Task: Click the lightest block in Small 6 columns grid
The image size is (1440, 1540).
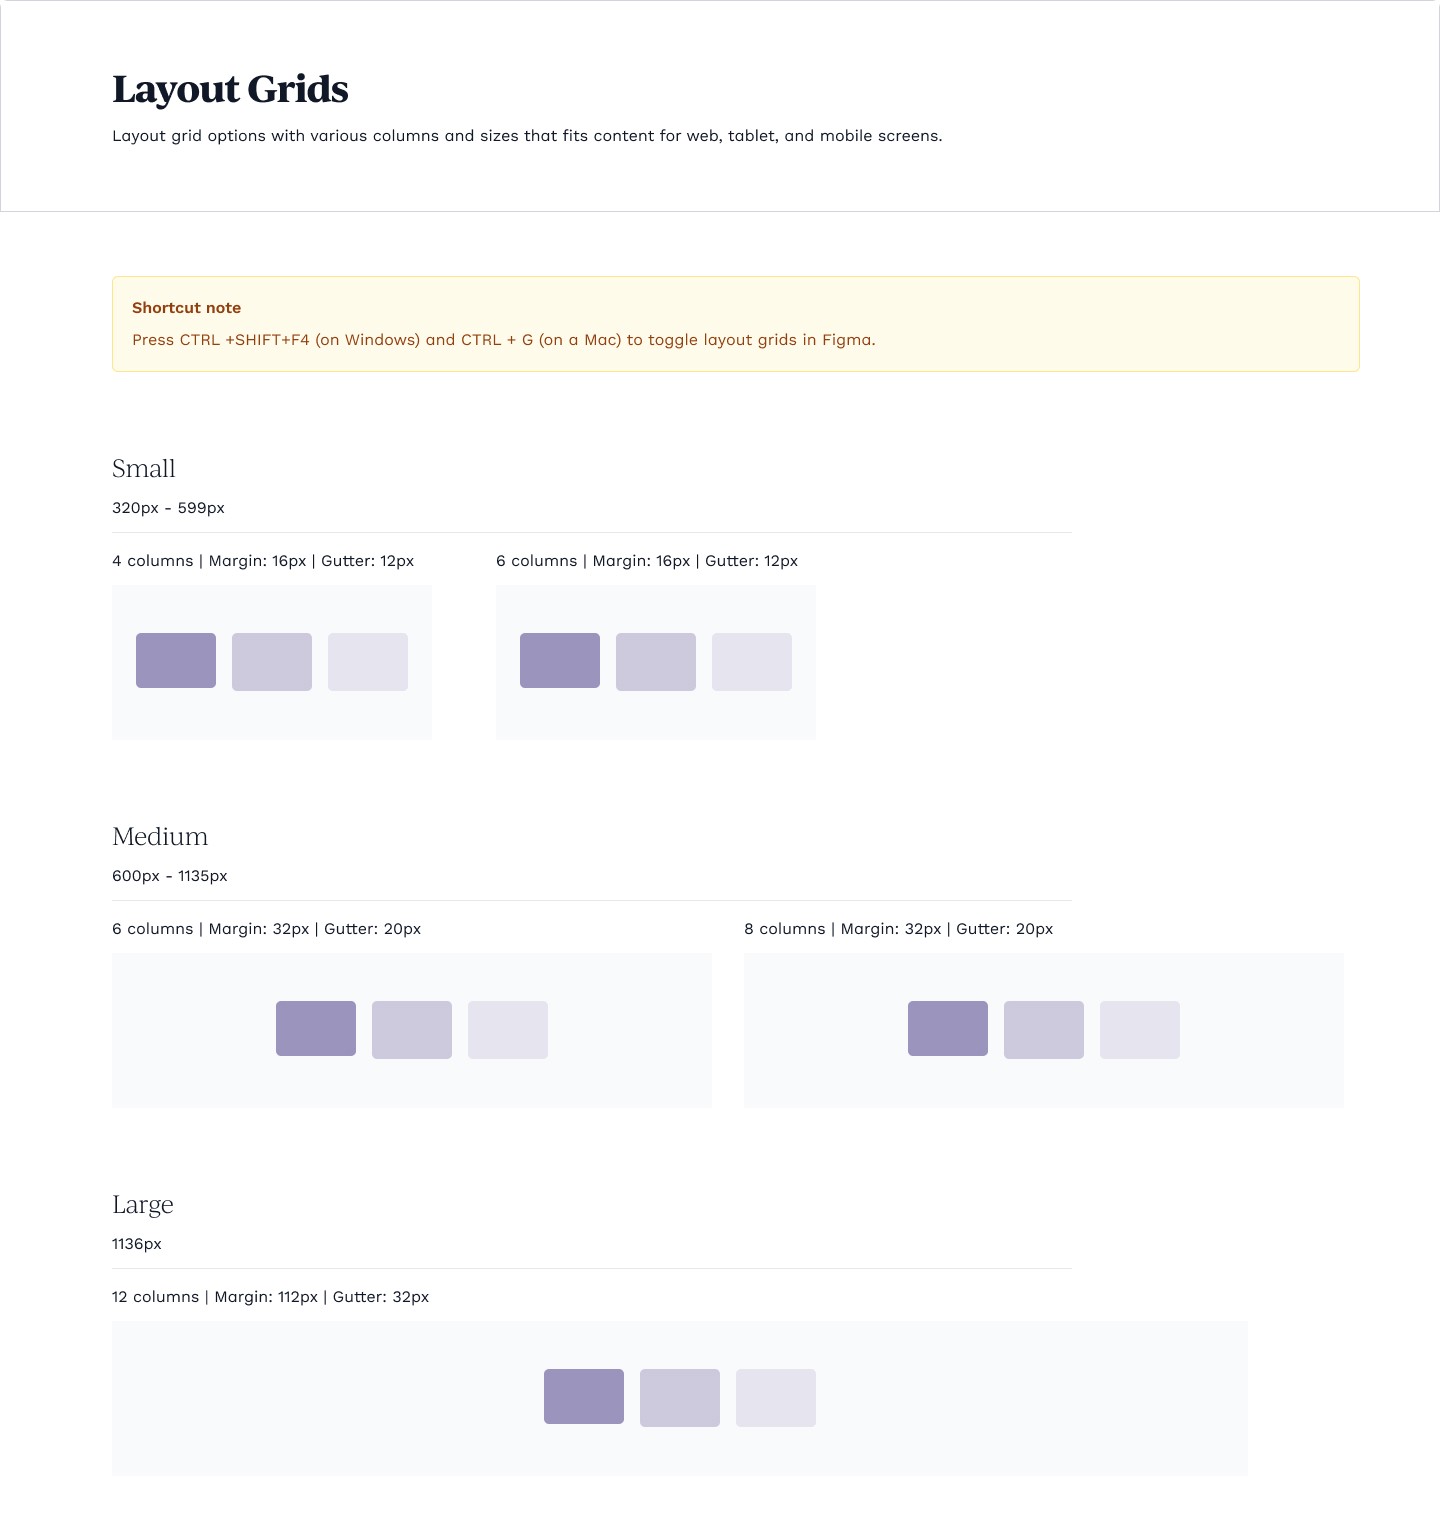Action: 752,662
